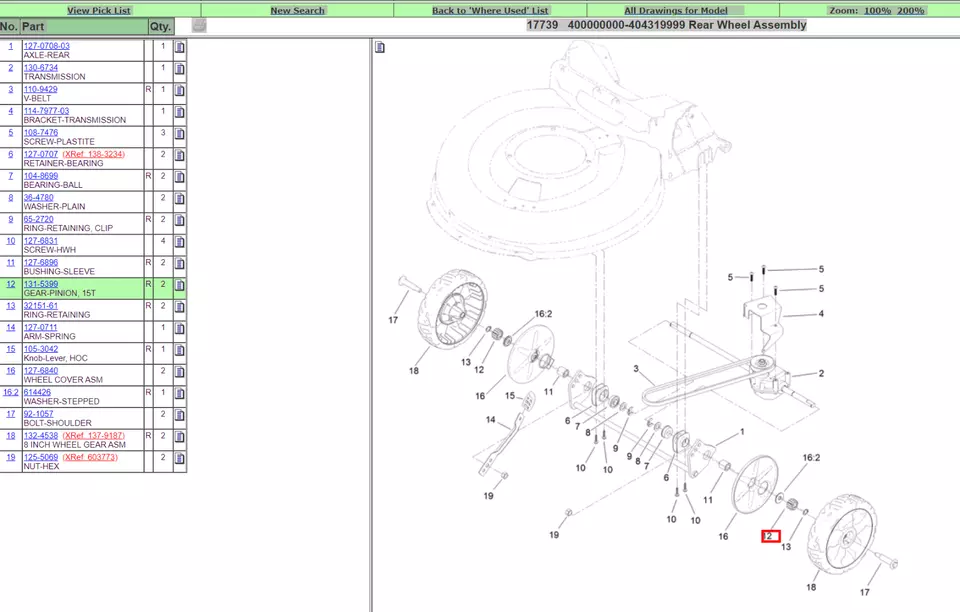Screen dimensions: 960x612
Task: Open XRef 603773 beside NUT-HEX
Action: (88, 456)
